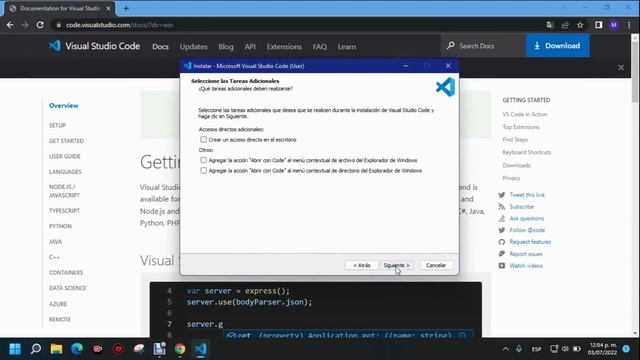
Task: Open the Blog nav item
Action: [x=226, y=47]
